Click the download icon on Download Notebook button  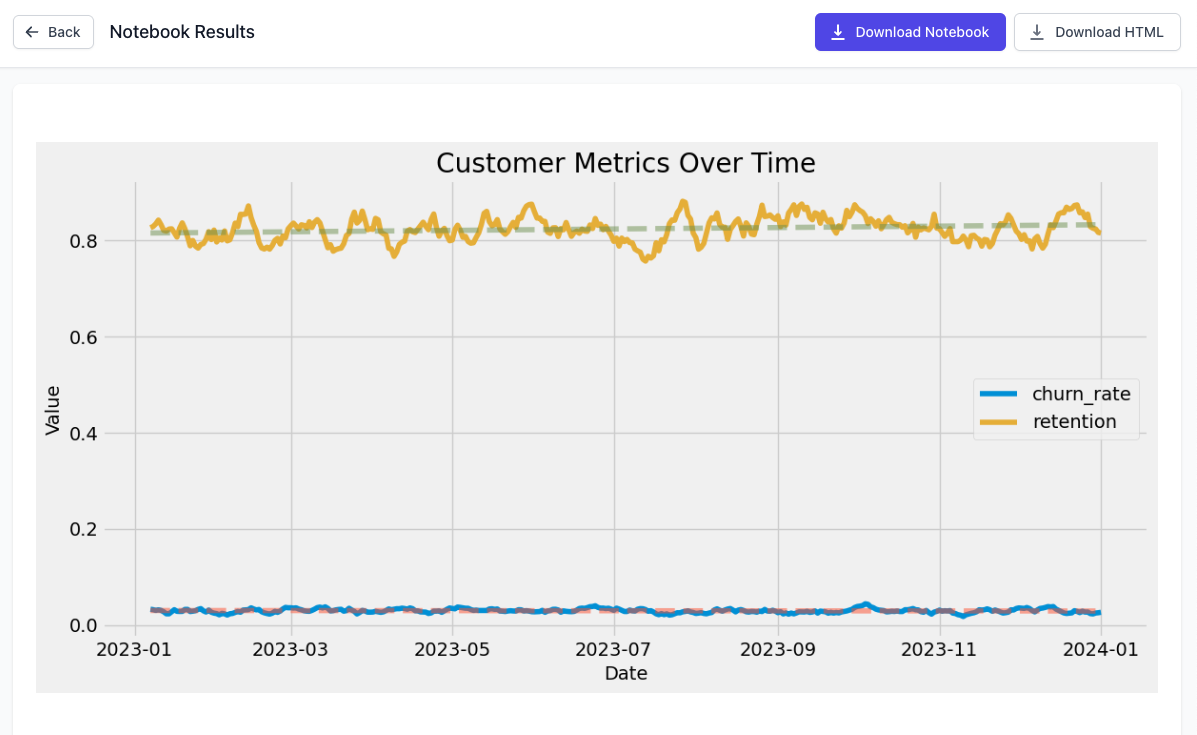837,31
